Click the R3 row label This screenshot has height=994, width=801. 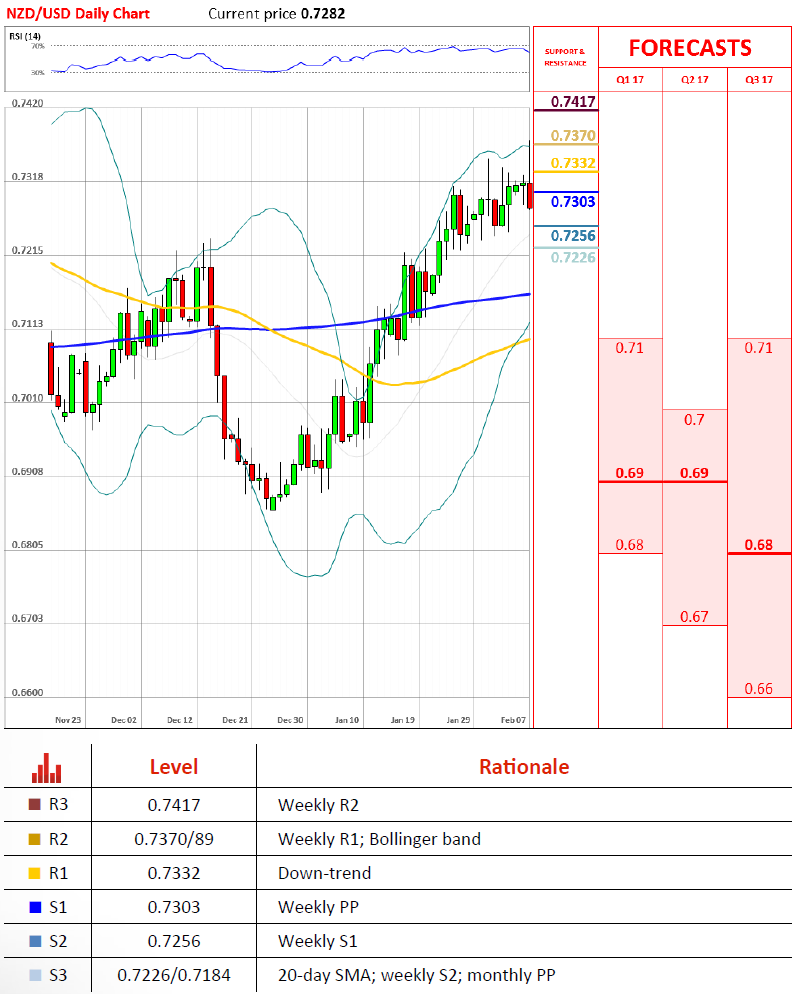(x=58, y=804)
